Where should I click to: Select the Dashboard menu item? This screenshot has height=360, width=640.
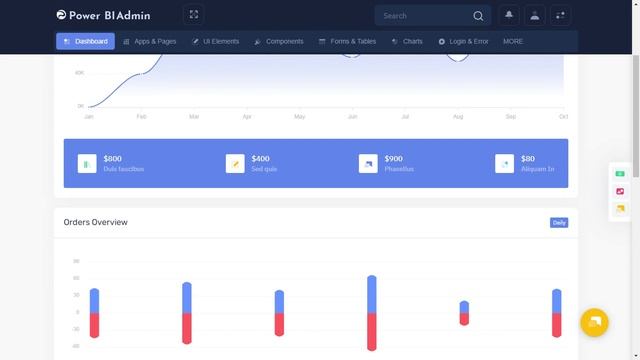(x=85, y=41)
